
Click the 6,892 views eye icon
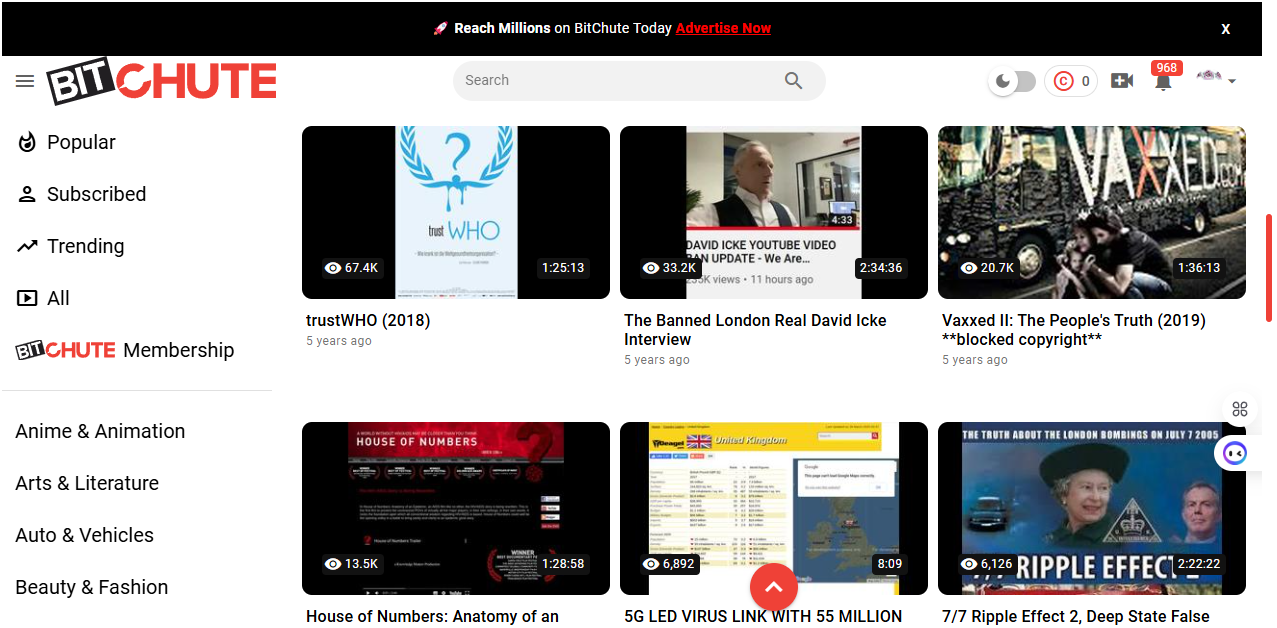click(x=652, y=564)
